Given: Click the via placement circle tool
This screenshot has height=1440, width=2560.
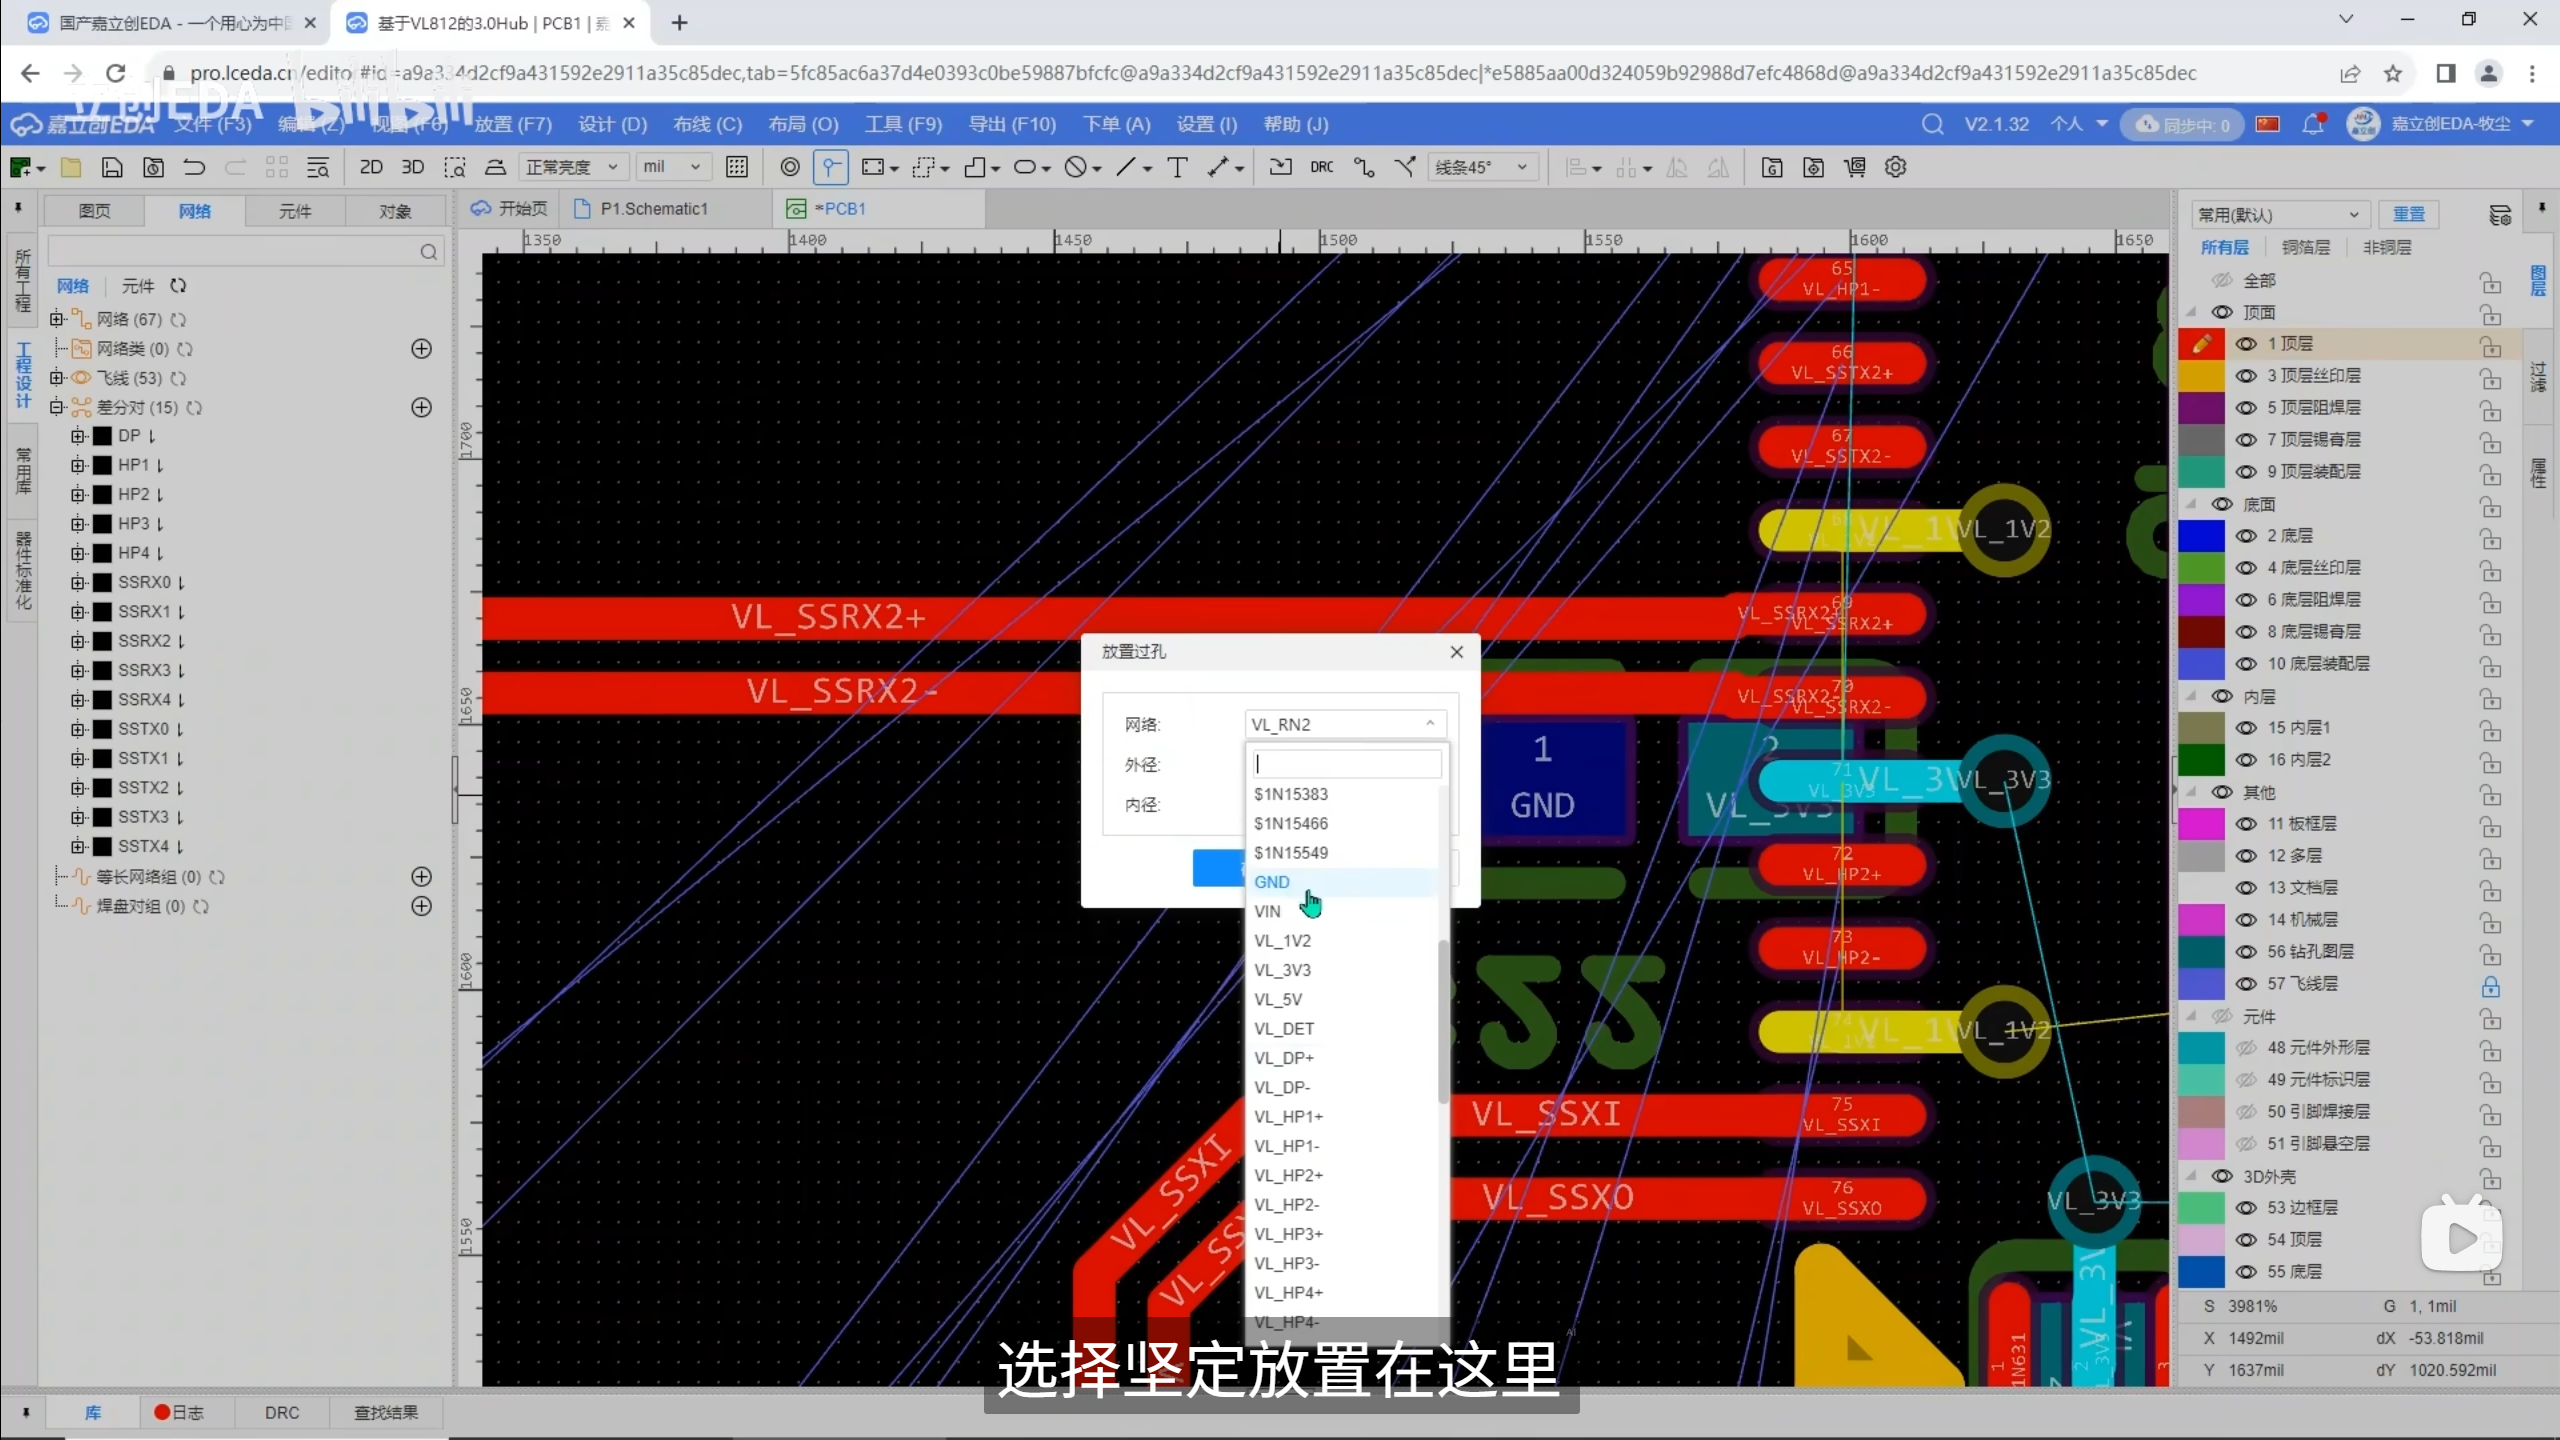Looking at the screenshot, I should click(x=789, y=167).
